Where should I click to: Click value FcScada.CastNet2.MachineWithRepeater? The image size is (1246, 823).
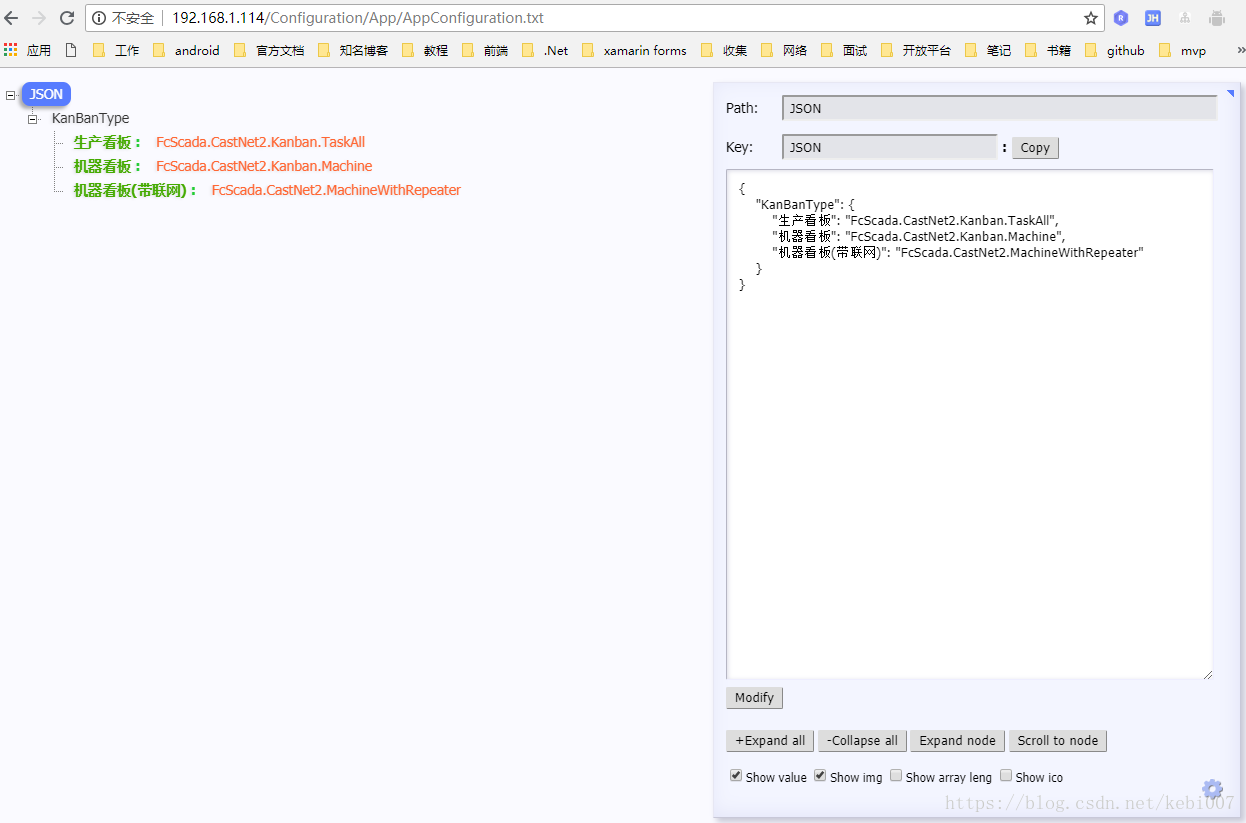point(336,190)
